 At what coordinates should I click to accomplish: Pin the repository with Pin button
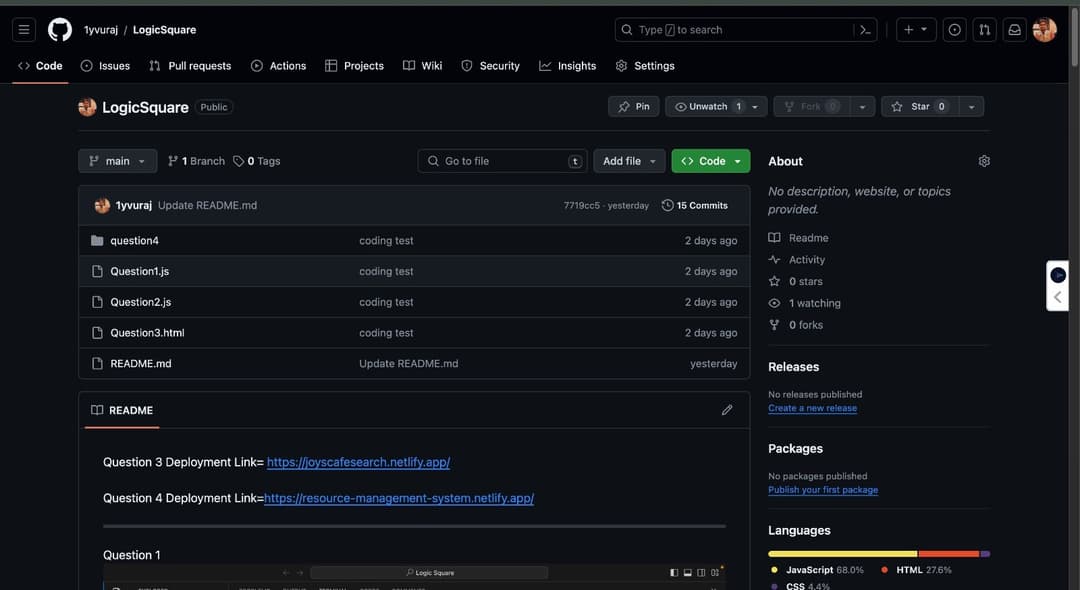(x=634, y=107)
